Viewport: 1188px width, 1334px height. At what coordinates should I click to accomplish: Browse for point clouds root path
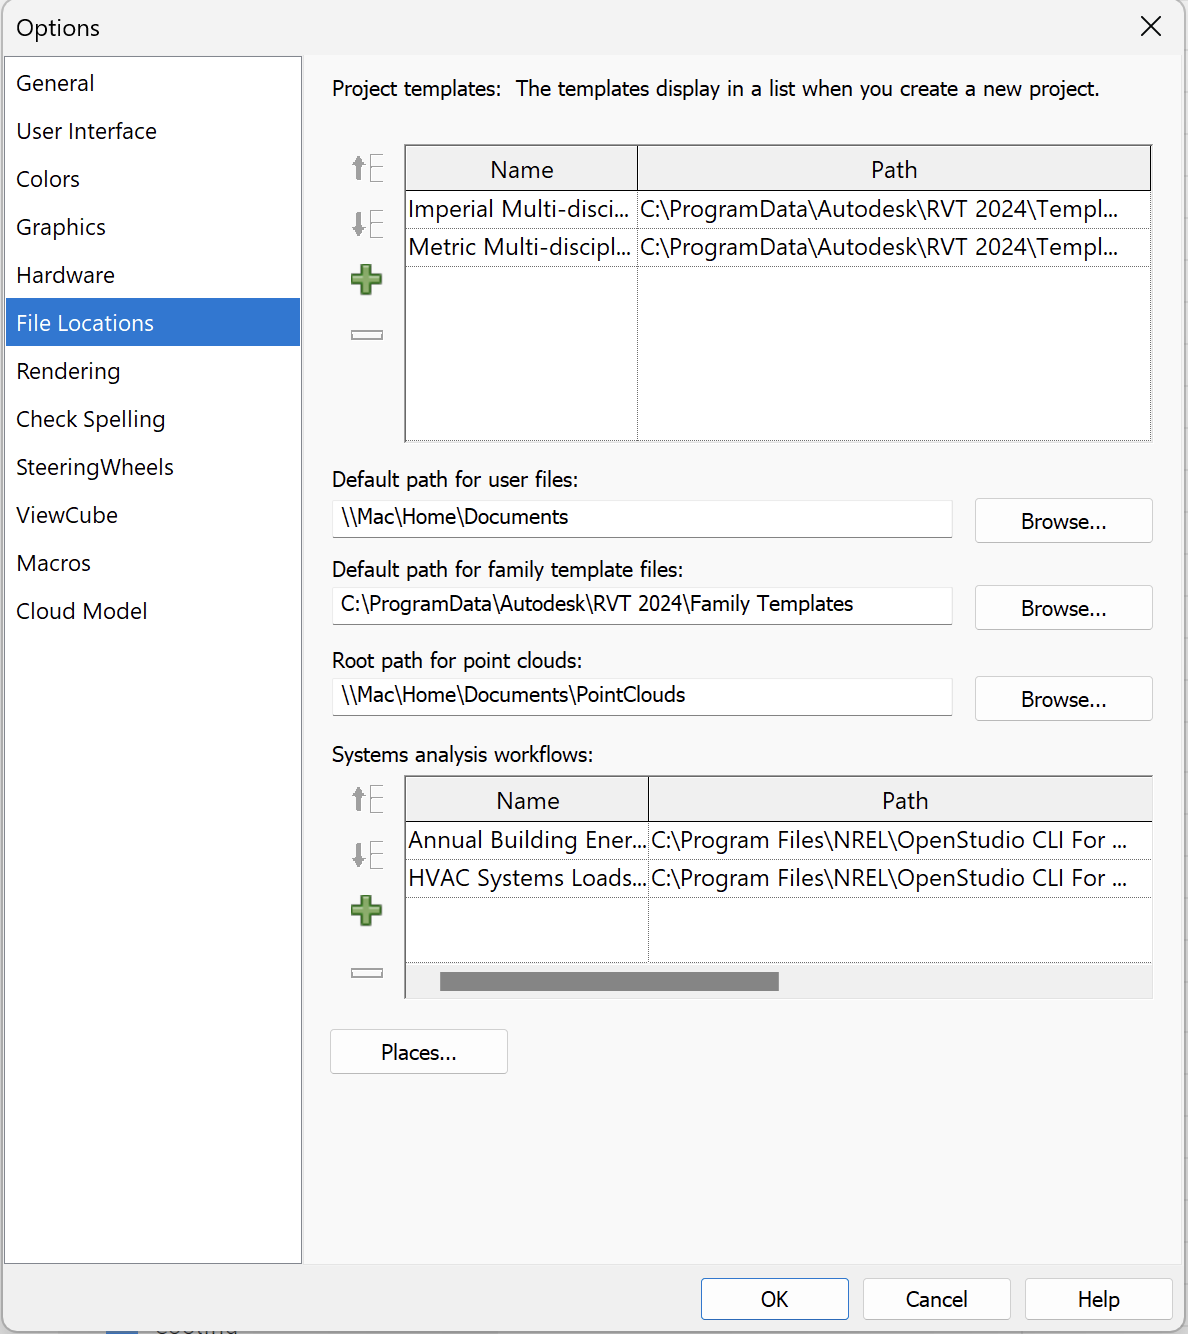click(1063, 698)
